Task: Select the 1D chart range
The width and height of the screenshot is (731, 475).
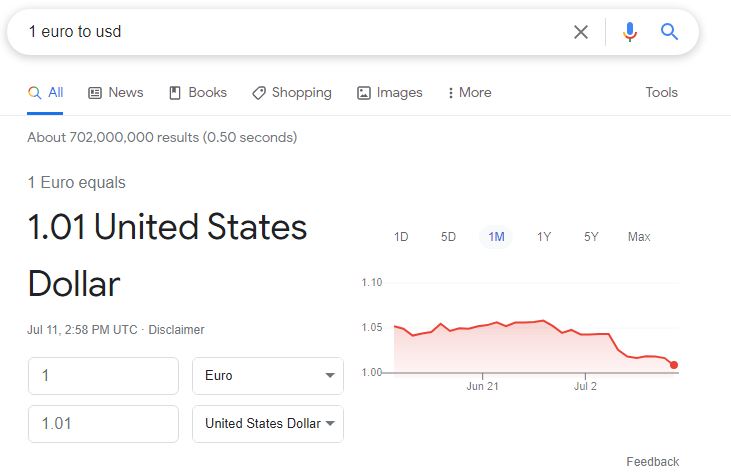Action: (401, 237)
